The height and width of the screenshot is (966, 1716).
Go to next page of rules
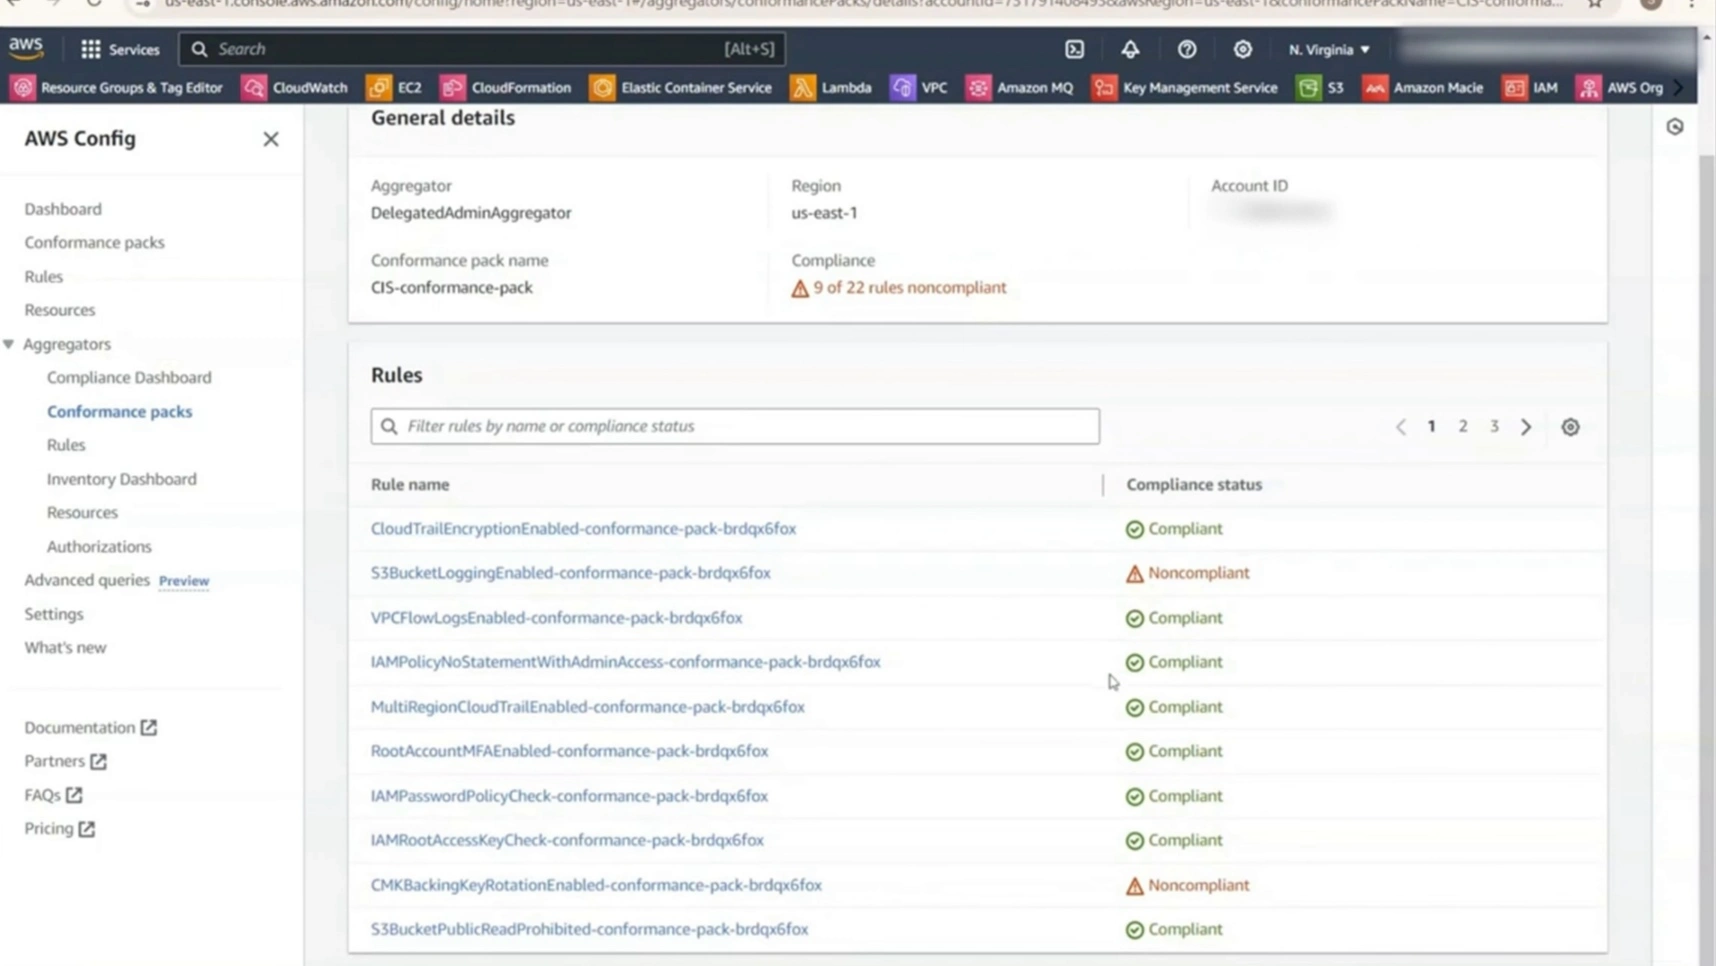(x=1526, y=427)
